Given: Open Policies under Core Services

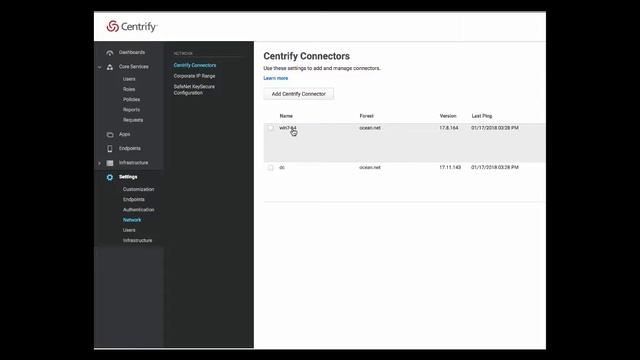Looking at the screenshot, I should point(131,99).
